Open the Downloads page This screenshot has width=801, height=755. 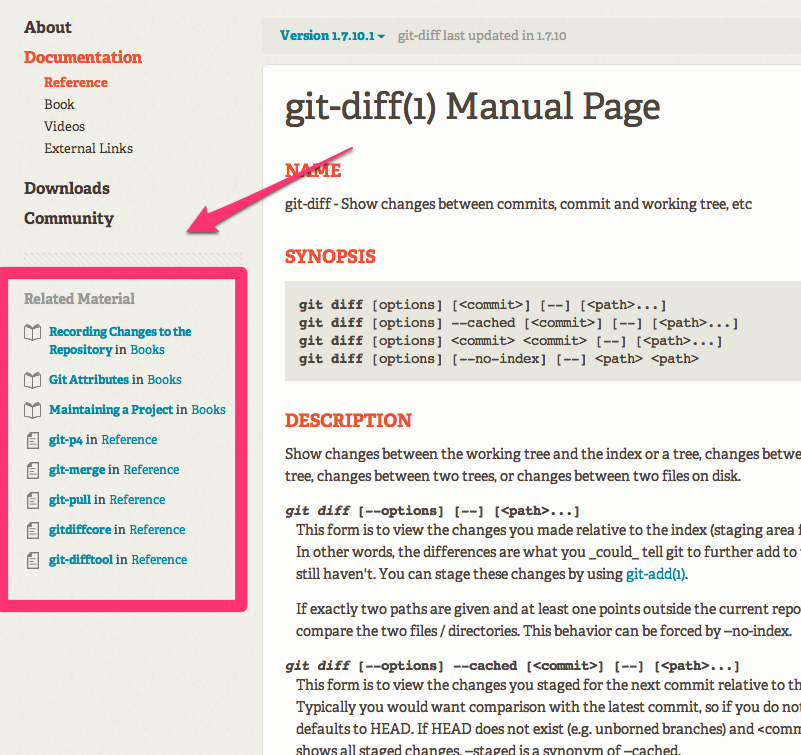click(x=67, y=188)
